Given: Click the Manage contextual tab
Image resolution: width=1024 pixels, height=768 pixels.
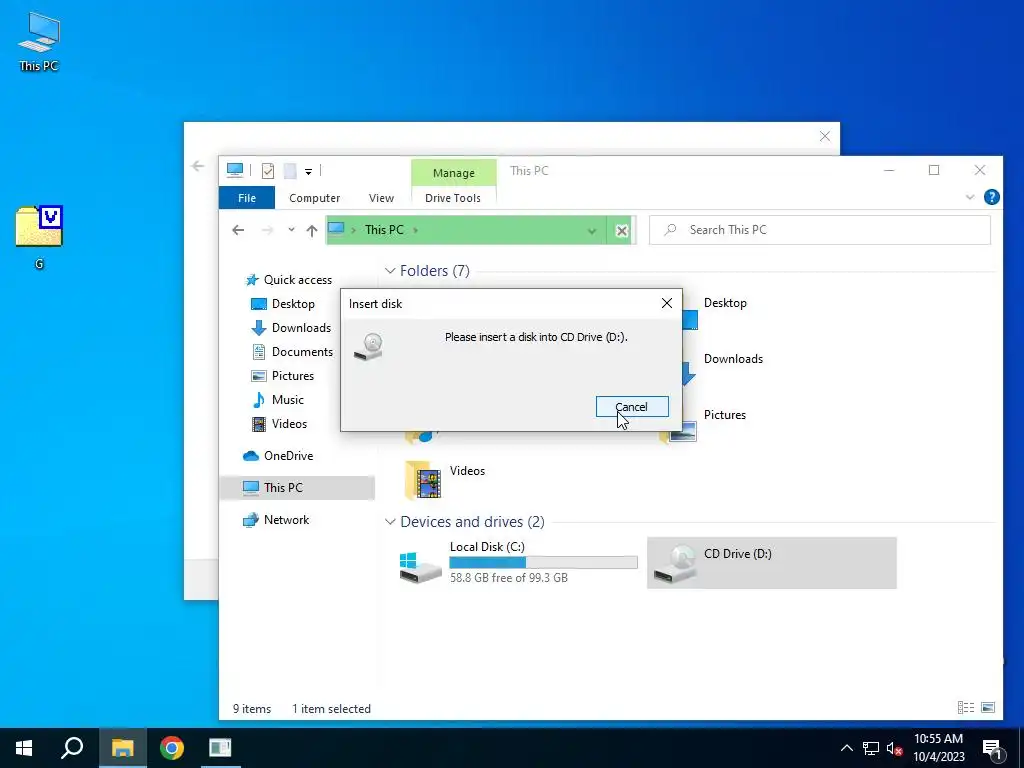Looking at the screenshot, I should click(x=453, y=173).
